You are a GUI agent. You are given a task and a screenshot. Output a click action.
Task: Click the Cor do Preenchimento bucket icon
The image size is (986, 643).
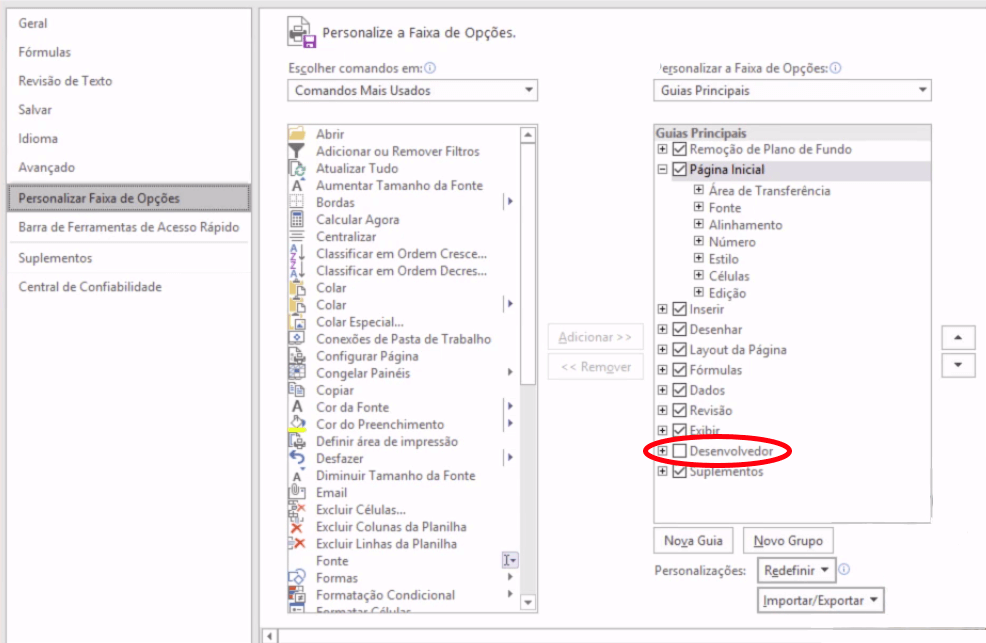pyautogui.click(x=297, y=424)
